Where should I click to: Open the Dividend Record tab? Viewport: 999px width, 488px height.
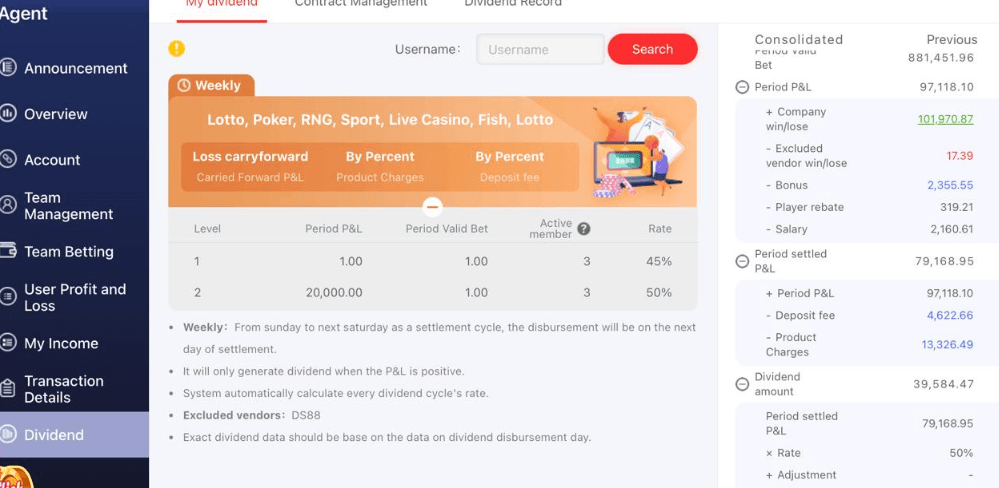[x=513, y=4]
